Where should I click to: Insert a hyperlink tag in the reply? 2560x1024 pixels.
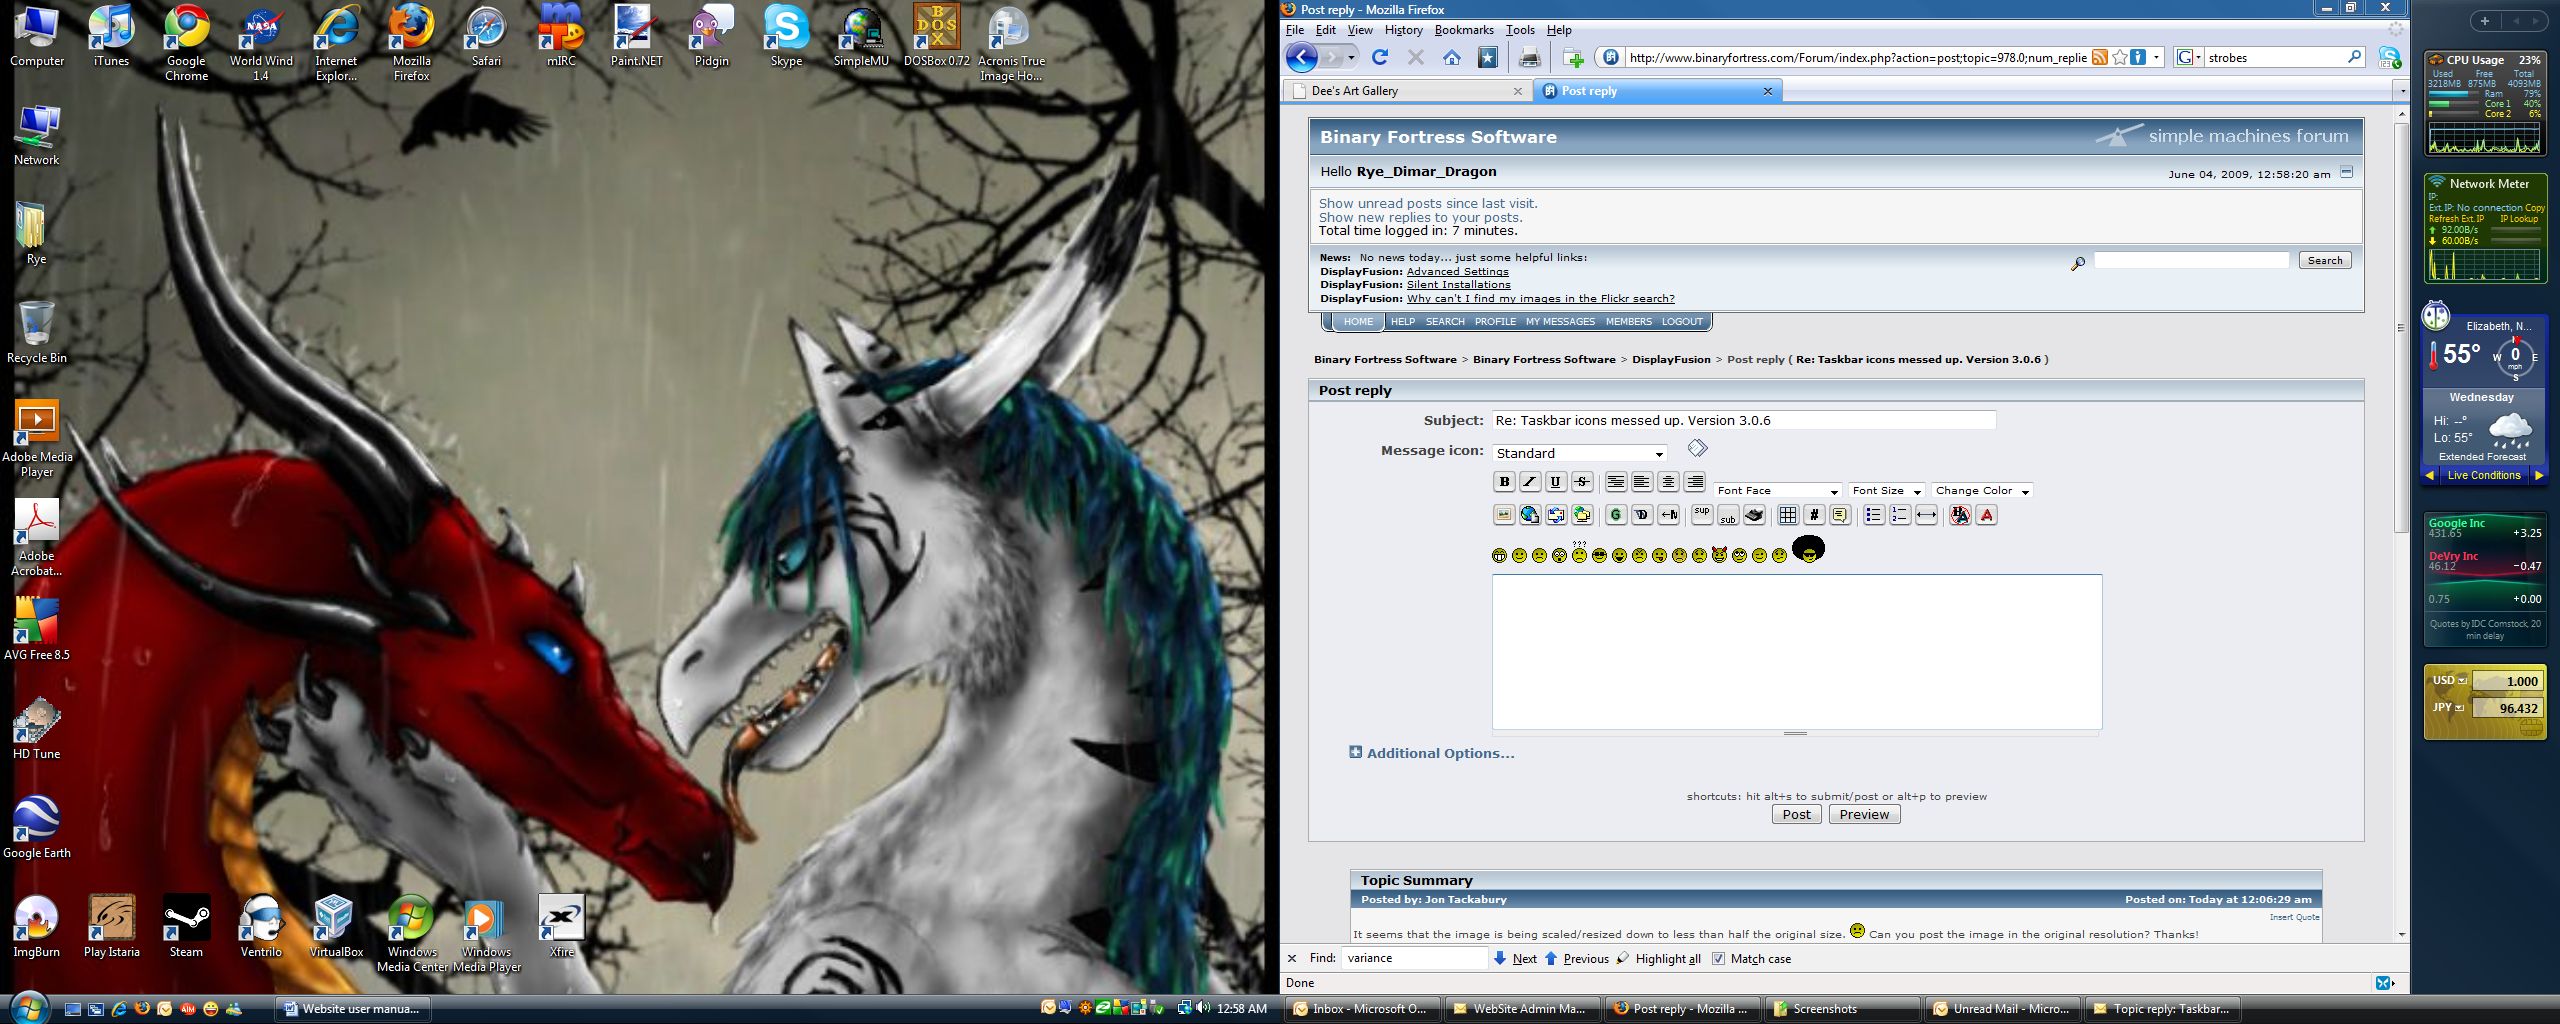1530,515
